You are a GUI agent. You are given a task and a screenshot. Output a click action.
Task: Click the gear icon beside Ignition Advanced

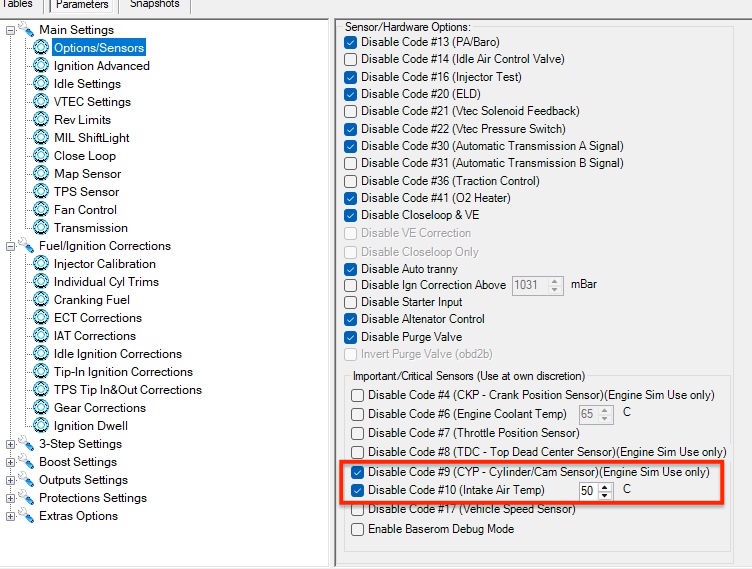tap(41, 66)
